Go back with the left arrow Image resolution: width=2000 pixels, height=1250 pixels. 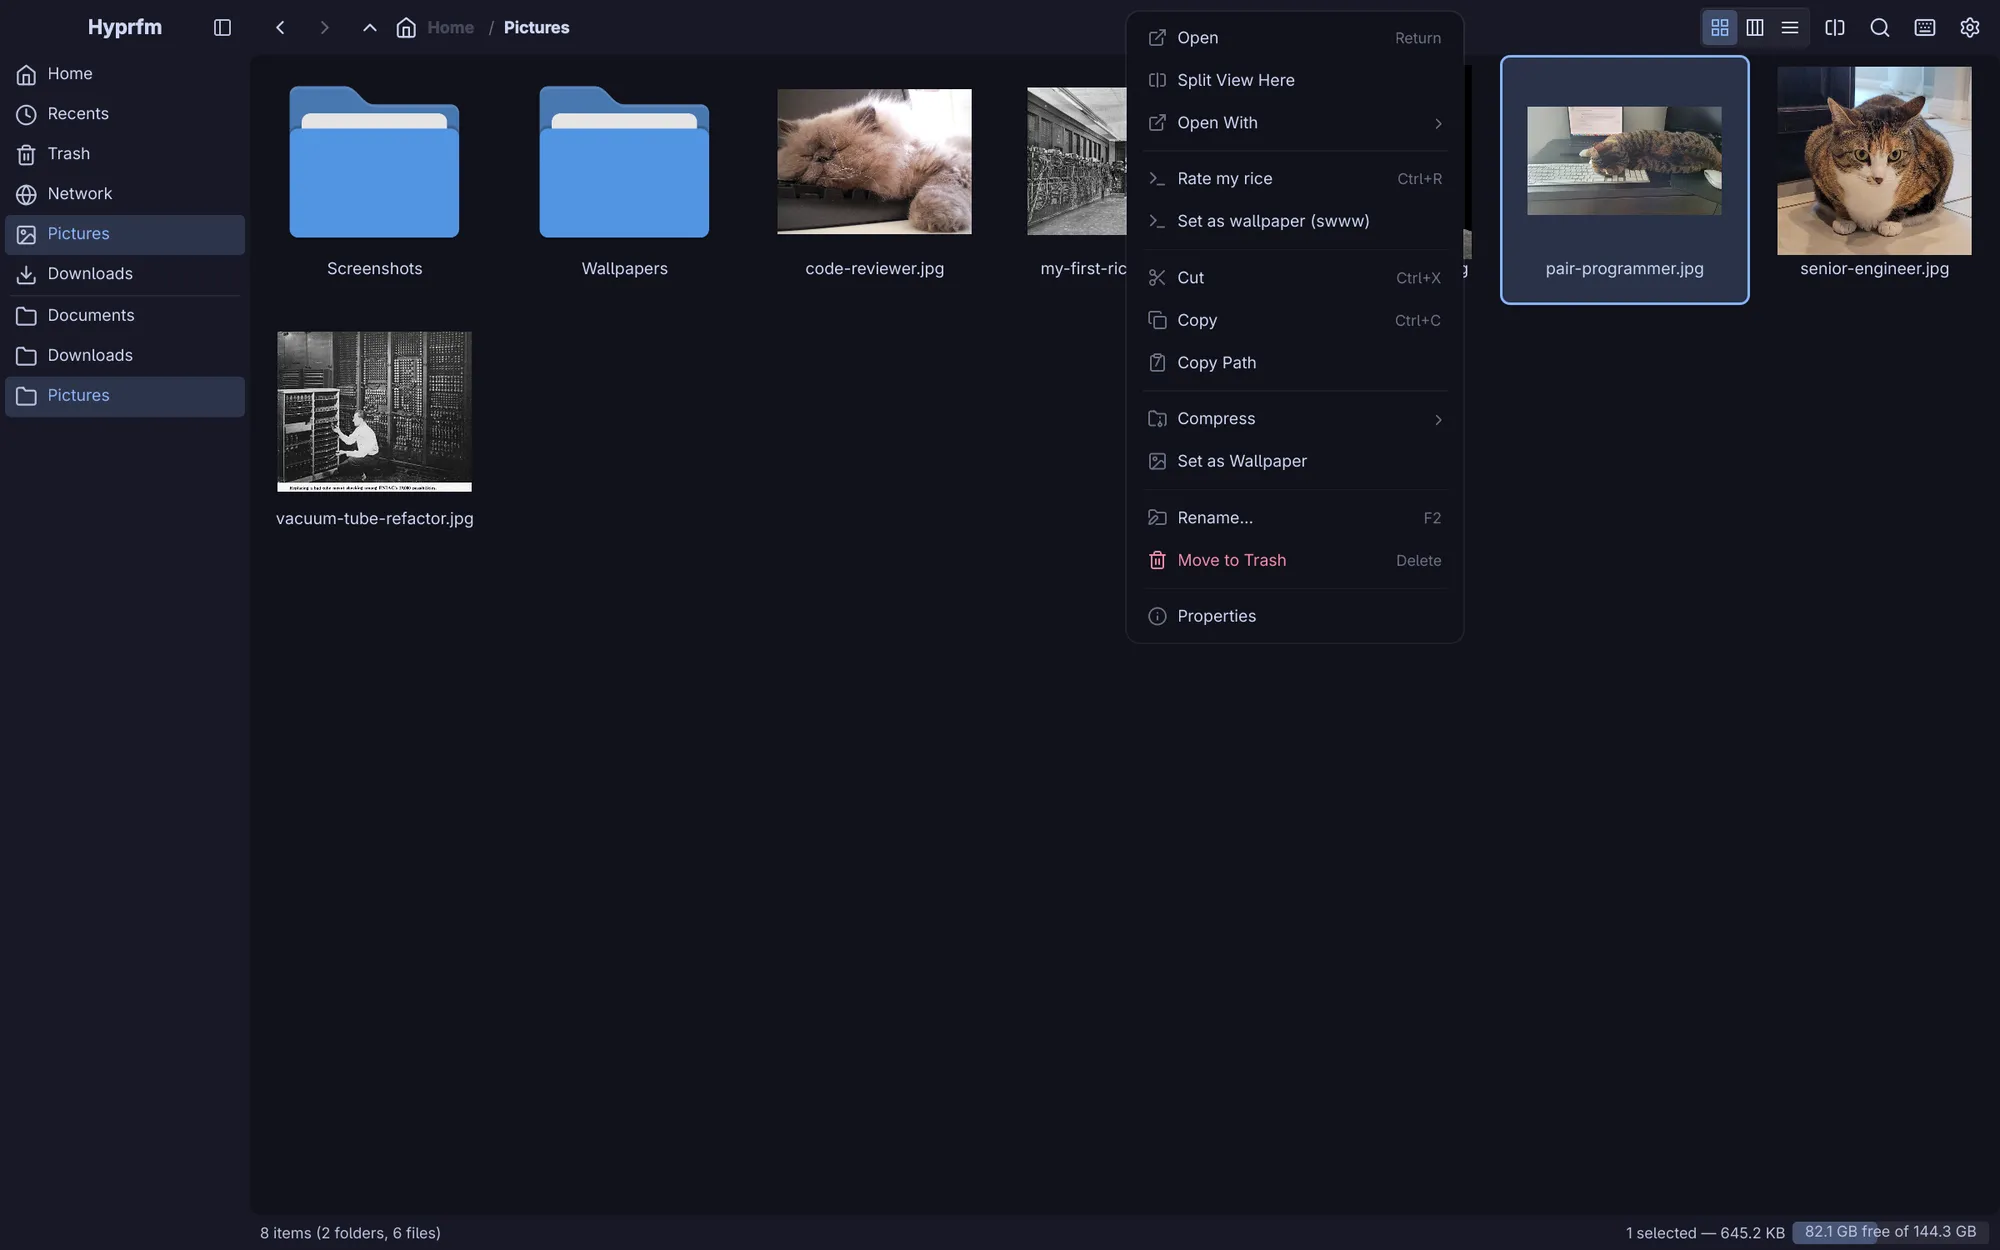point(280,28)
